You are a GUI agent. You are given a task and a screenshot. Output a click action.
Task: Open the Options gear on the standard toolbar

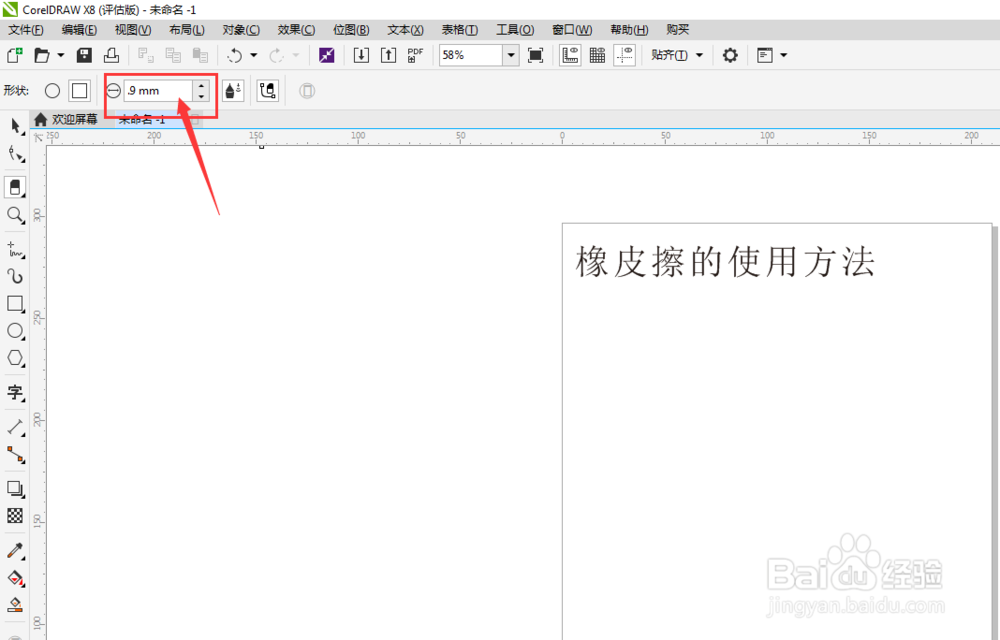pos(729,55)
